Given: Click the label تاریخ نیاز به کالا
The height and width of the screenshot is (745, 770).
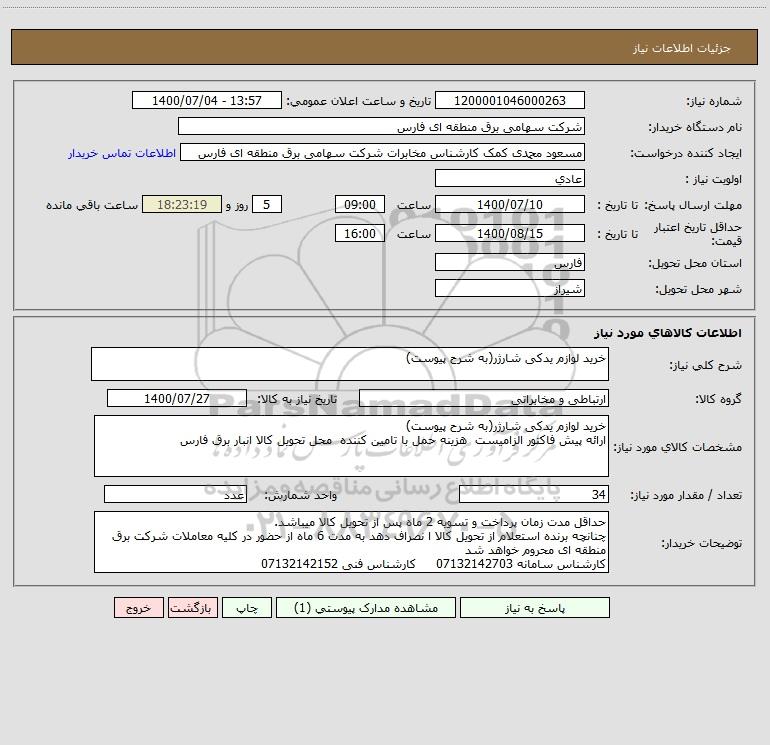Looking at the screenshot, I should point(297,399).
